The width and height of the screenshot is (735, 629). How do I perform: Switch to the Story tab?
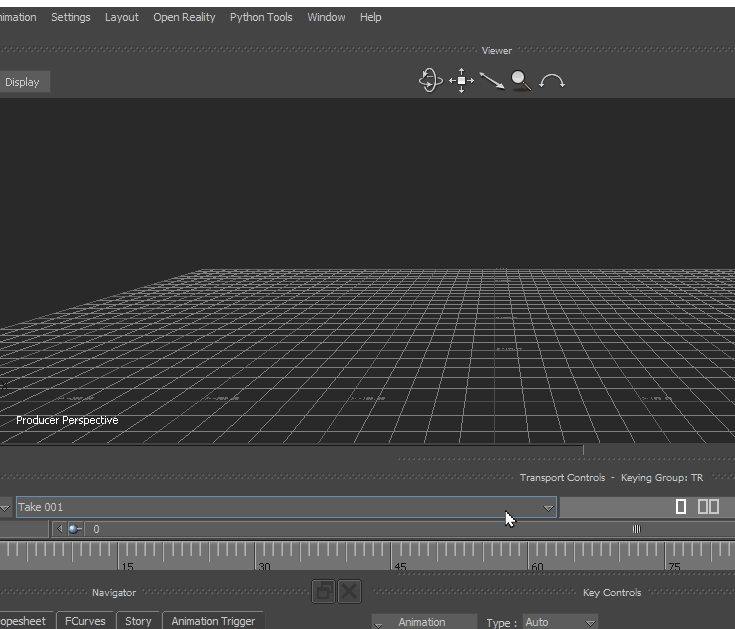point(138,621)
